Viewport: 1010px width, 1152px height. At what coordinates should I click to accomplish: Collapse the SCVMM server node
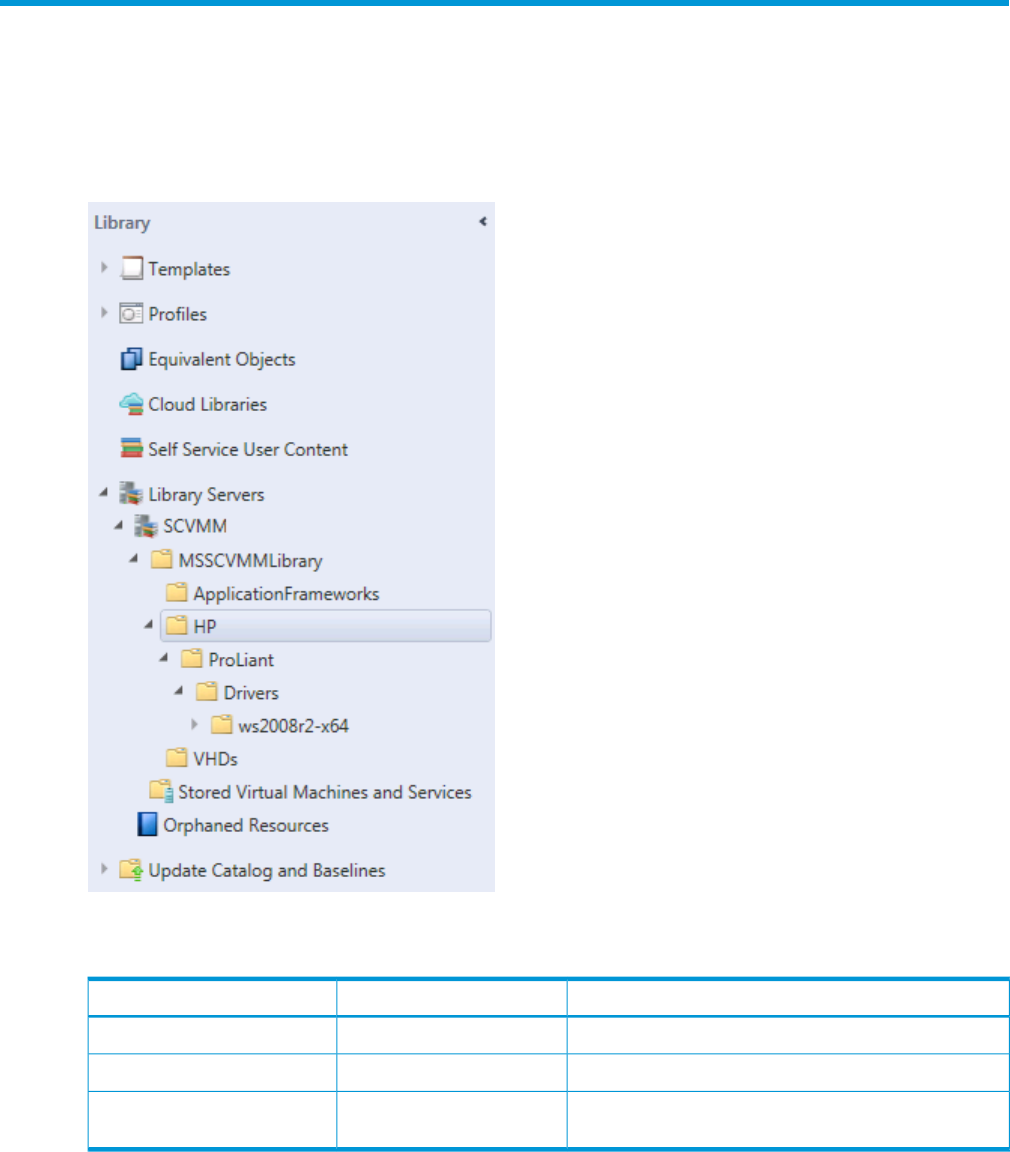[119, 525]
